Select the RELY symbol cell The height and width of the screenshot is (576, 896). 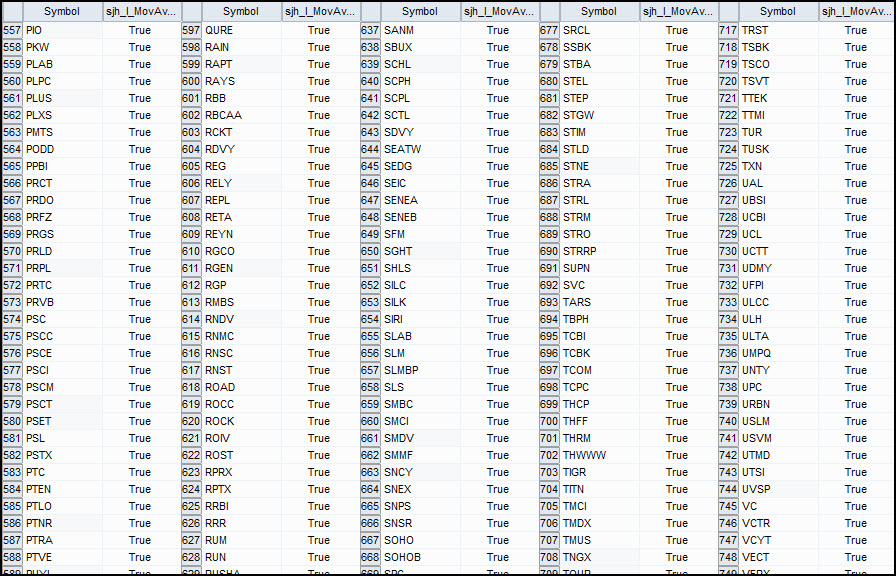tap(241, 183)
